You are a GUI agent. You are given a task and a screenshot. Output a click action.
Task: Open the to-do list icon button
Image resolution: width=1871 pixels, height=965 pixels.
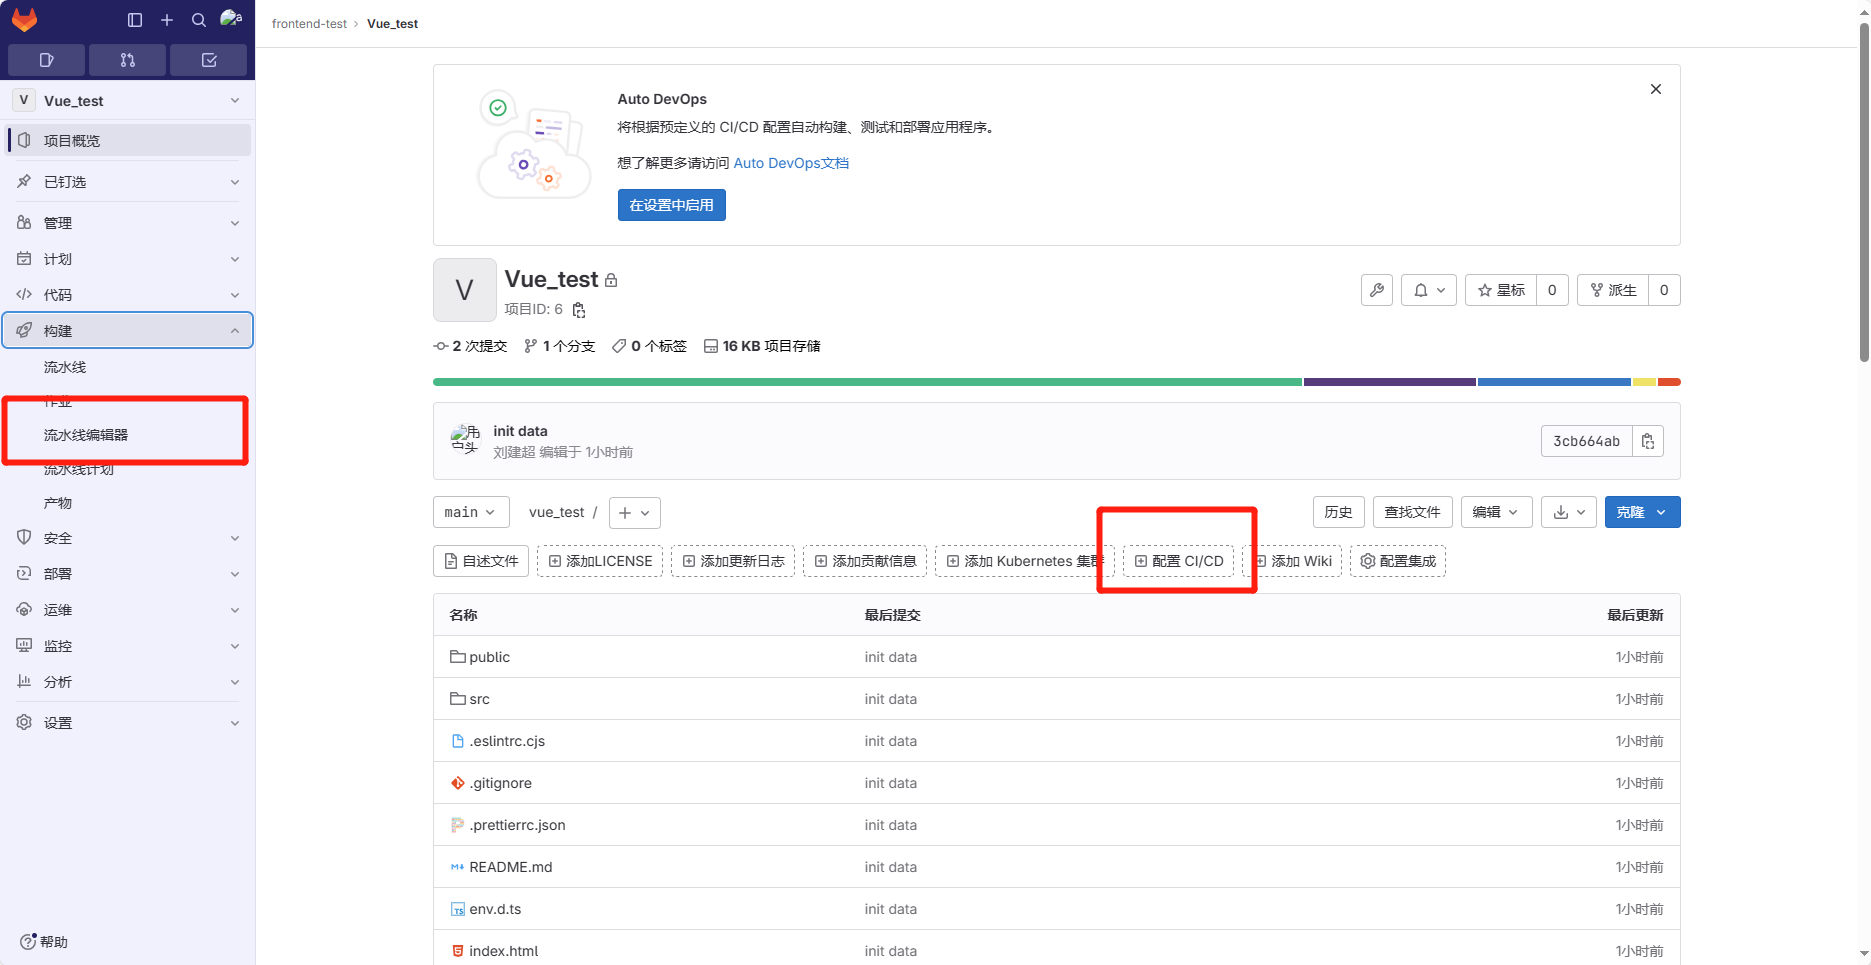209,60
